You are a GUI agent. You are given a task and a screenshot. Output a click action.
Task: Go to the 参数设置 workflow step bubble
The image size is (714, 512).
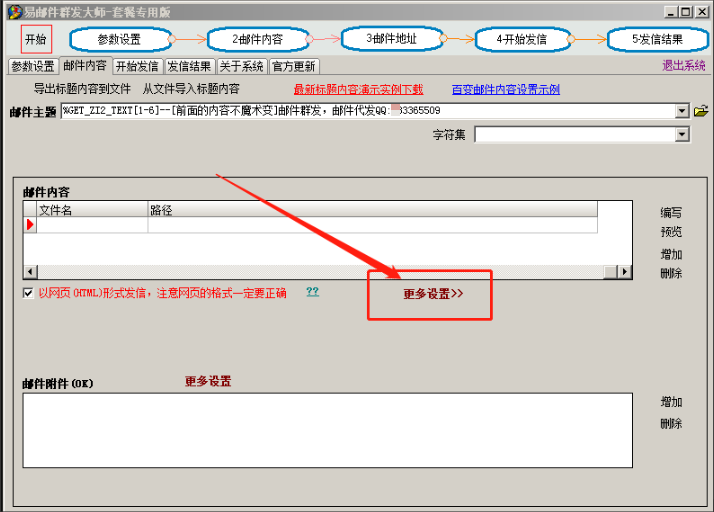click(120, 39)
